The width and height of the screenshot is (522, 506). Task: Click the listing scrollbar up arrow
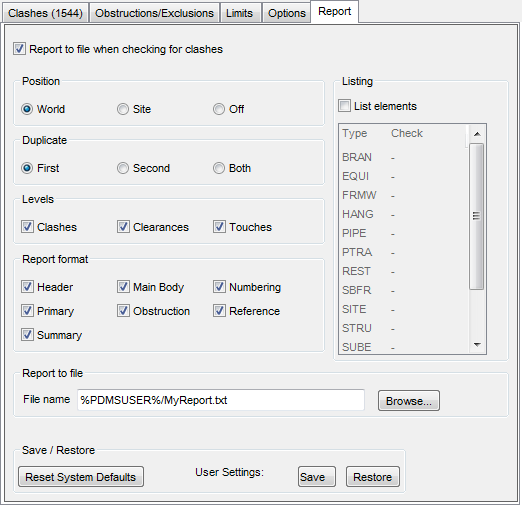coord(477,134)
